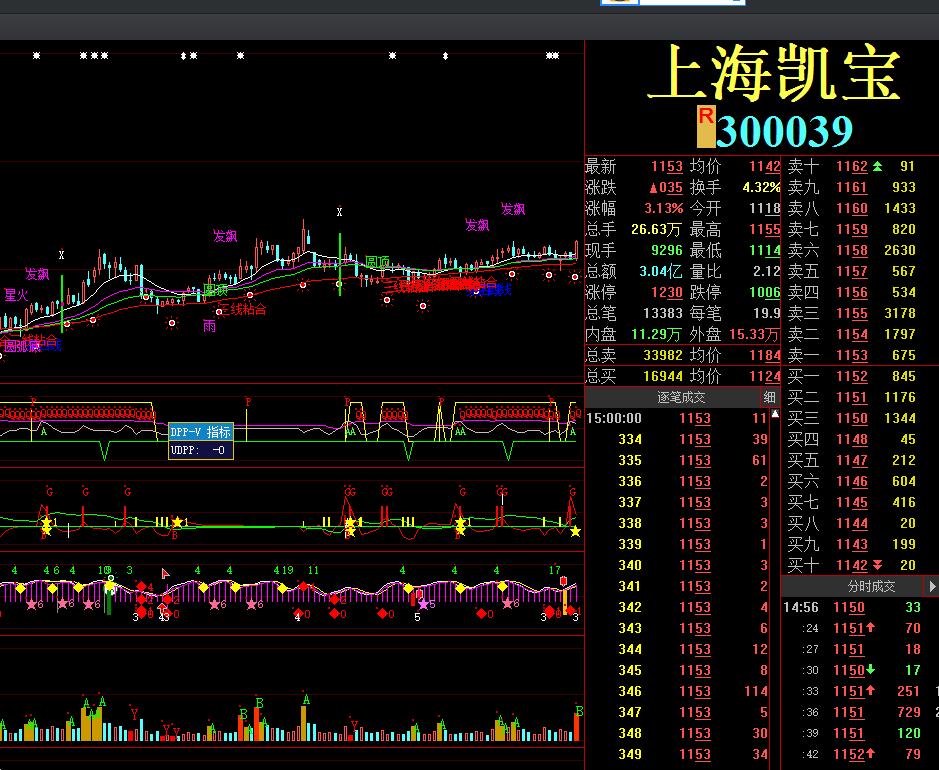Click the magenta star marker labeled 5
This screenshot has width=939, height=770.
pos(424,604)
